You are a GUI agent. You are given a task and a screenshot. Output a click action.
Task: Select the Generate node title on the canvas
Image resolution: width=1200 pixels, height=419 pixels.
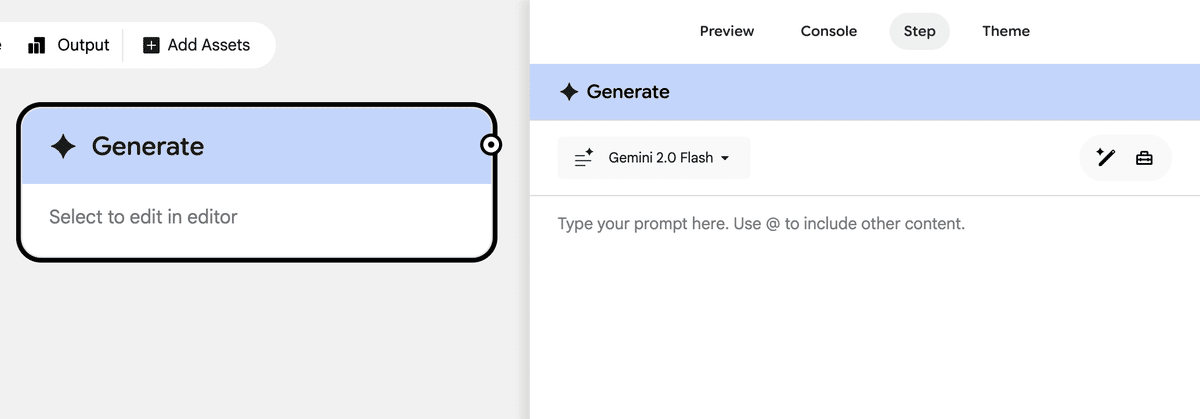point(148,147)
